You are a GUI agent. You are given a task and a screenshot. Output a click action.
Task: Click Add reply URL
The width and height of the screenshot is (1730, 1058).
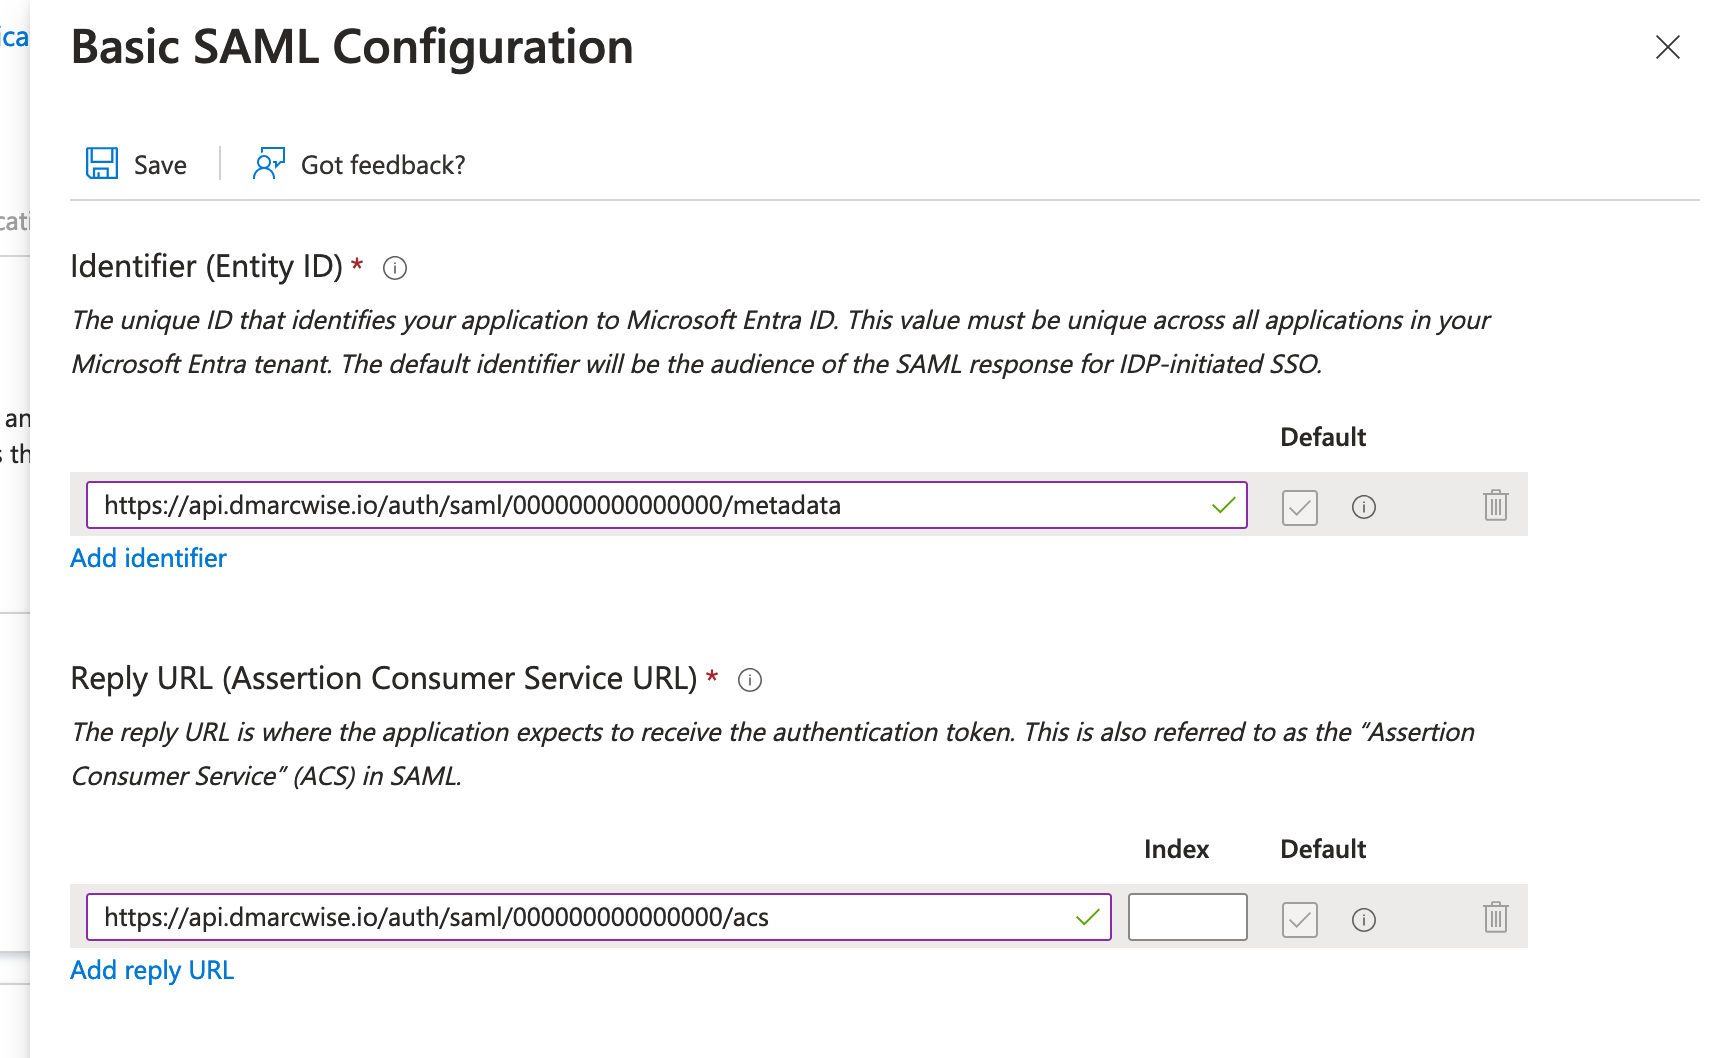coord(151,969)
